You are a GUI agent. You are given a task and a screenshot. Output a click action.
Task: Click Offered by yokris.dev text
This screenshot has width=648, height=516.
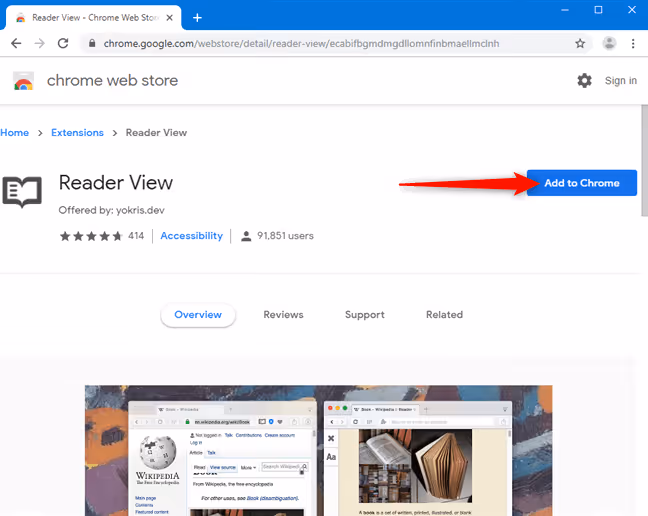[x=112, y=210]
